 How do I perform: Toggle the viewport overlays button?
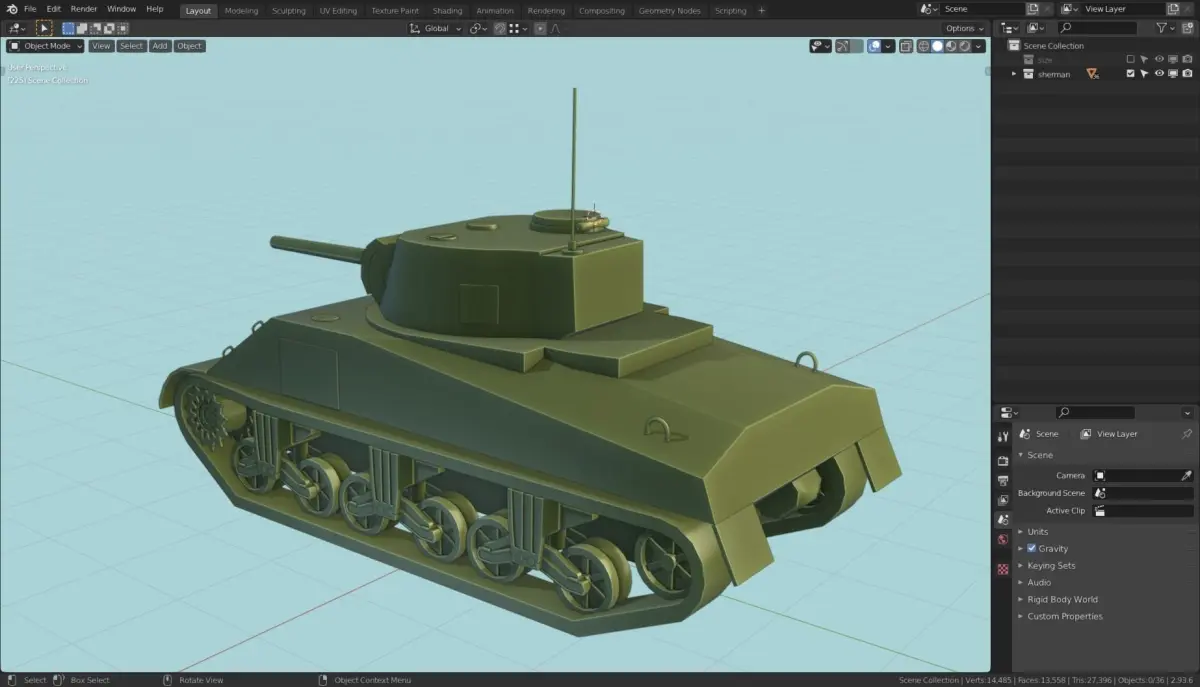coord(874,46)
